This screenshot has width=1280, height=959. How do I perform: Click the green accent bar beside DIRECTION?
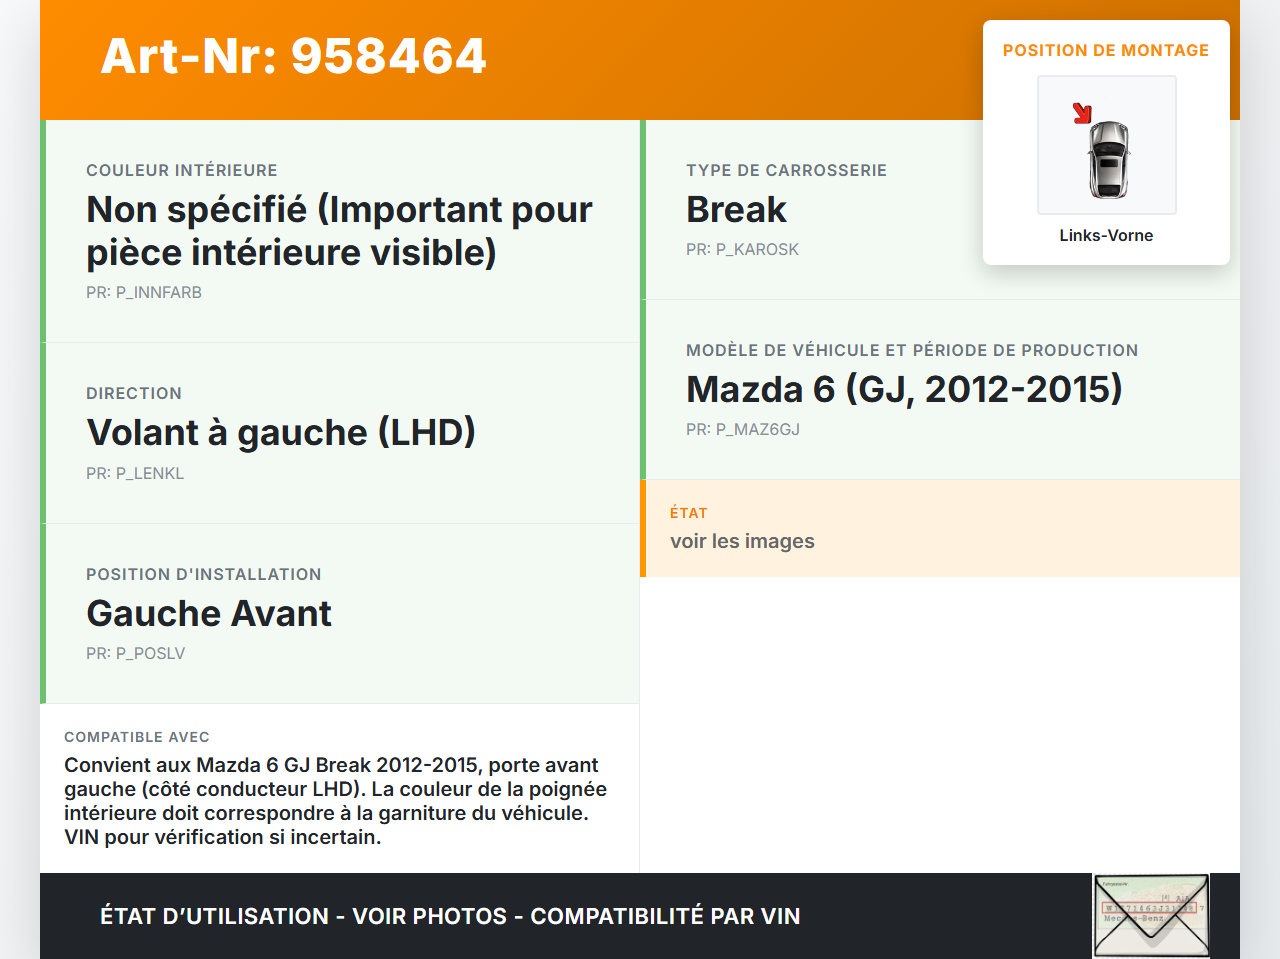point(42,432)
